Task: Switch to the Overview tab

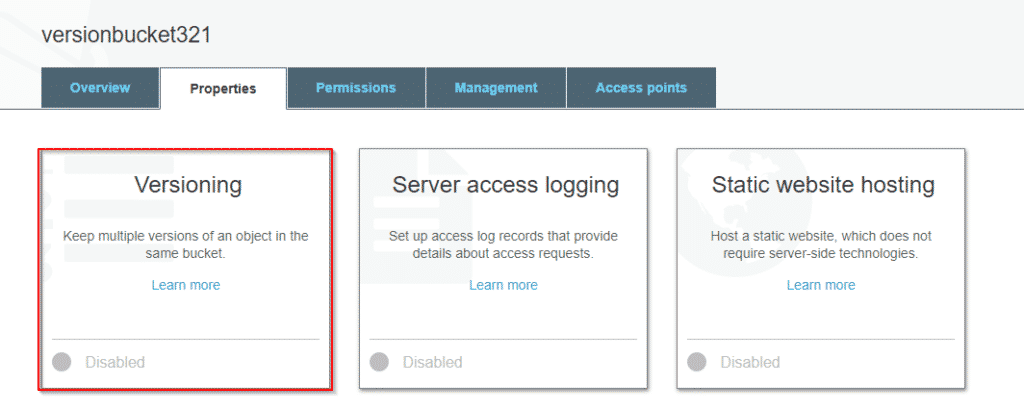Action: 100,87
